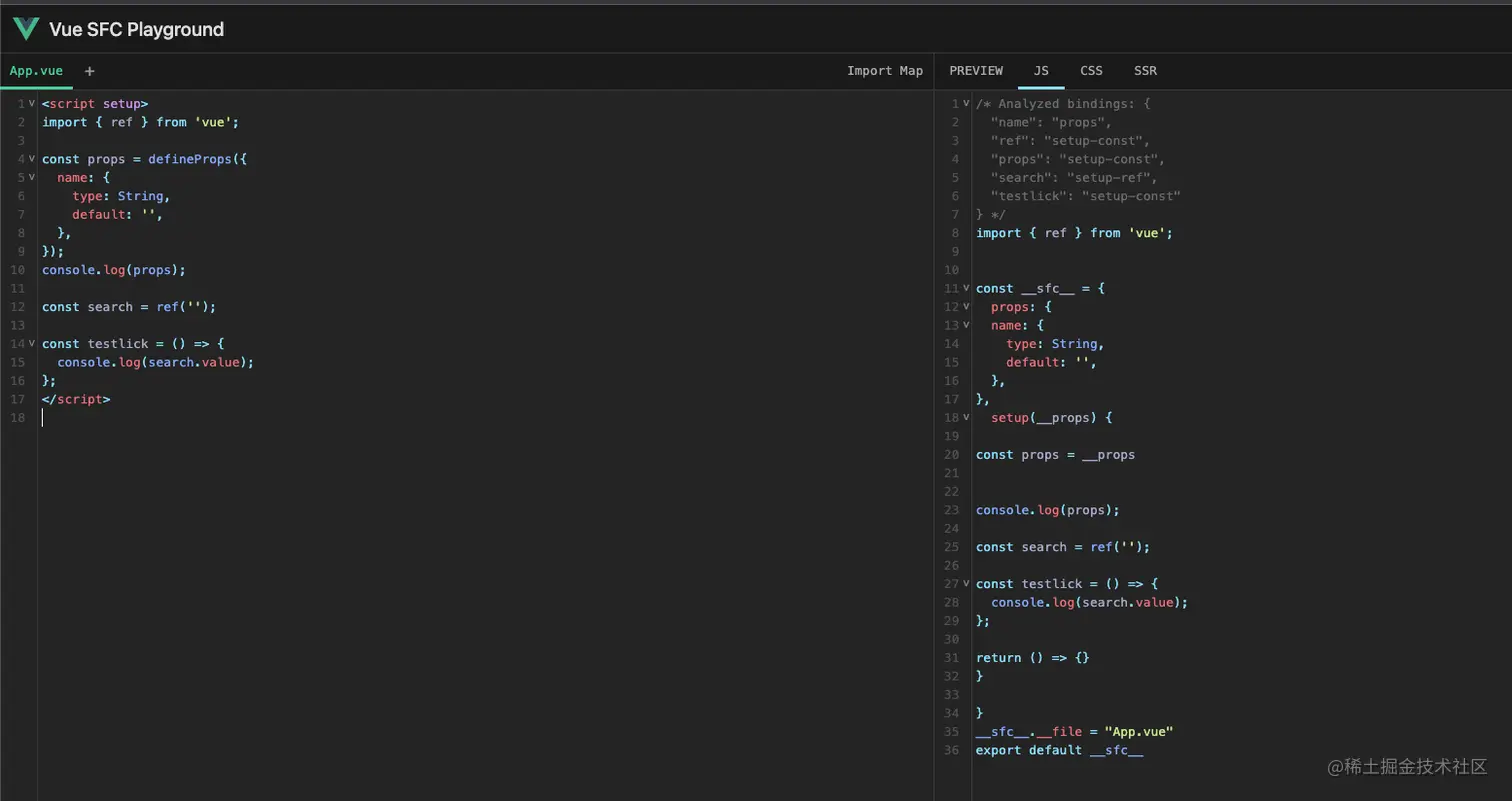Viewport: 1512px width, 801px height.
Task: Collapse the __sfc__ object at output line 11
Action: [x=965, y=288]
